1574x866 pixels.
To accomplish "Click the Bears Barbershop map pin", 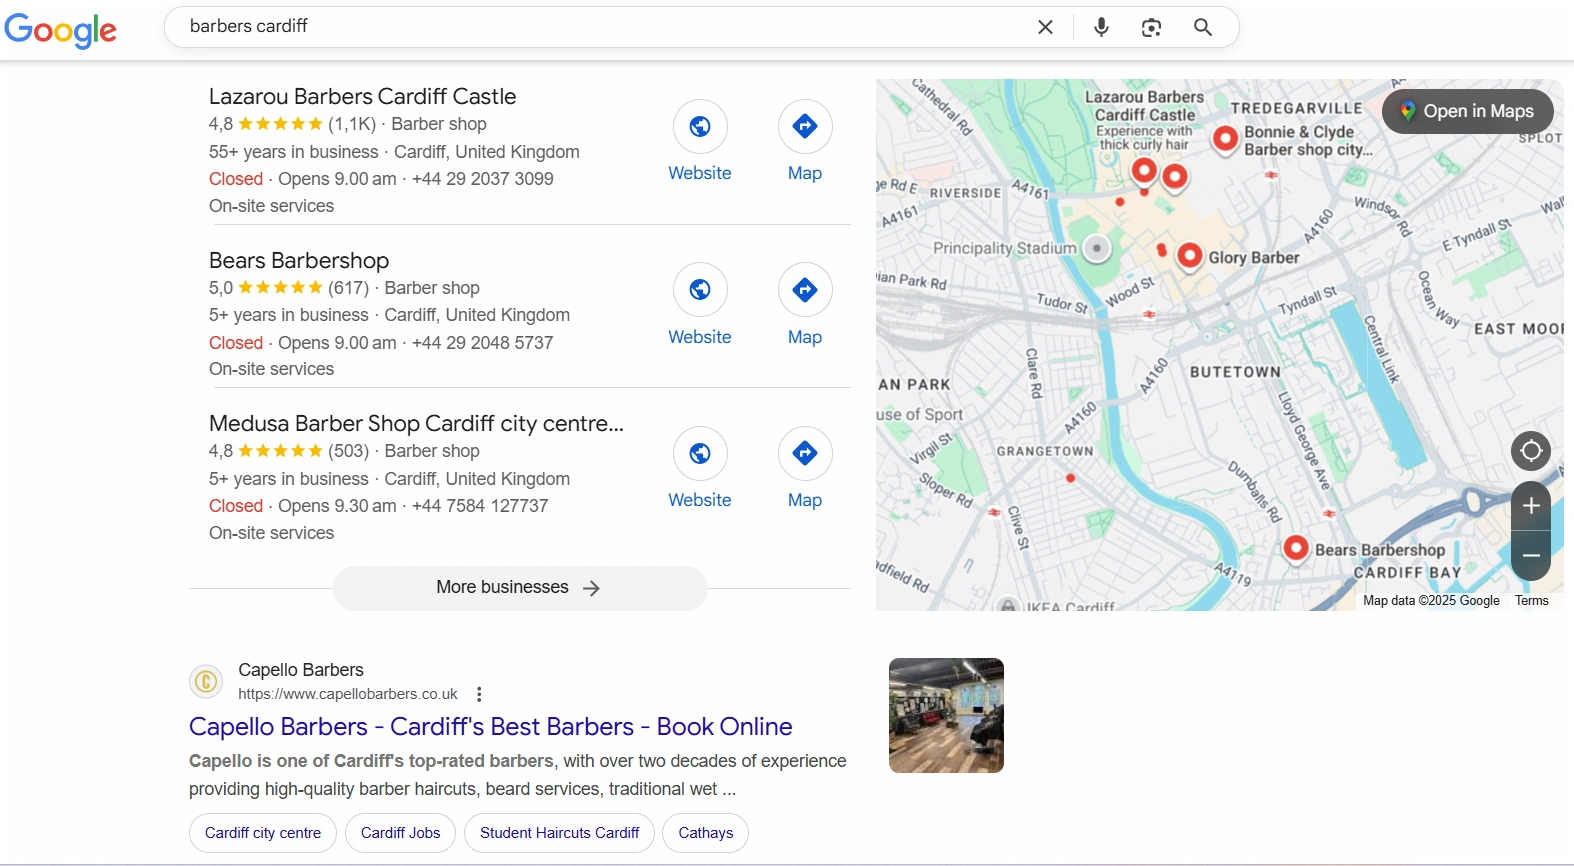I will pos(1296,549).
